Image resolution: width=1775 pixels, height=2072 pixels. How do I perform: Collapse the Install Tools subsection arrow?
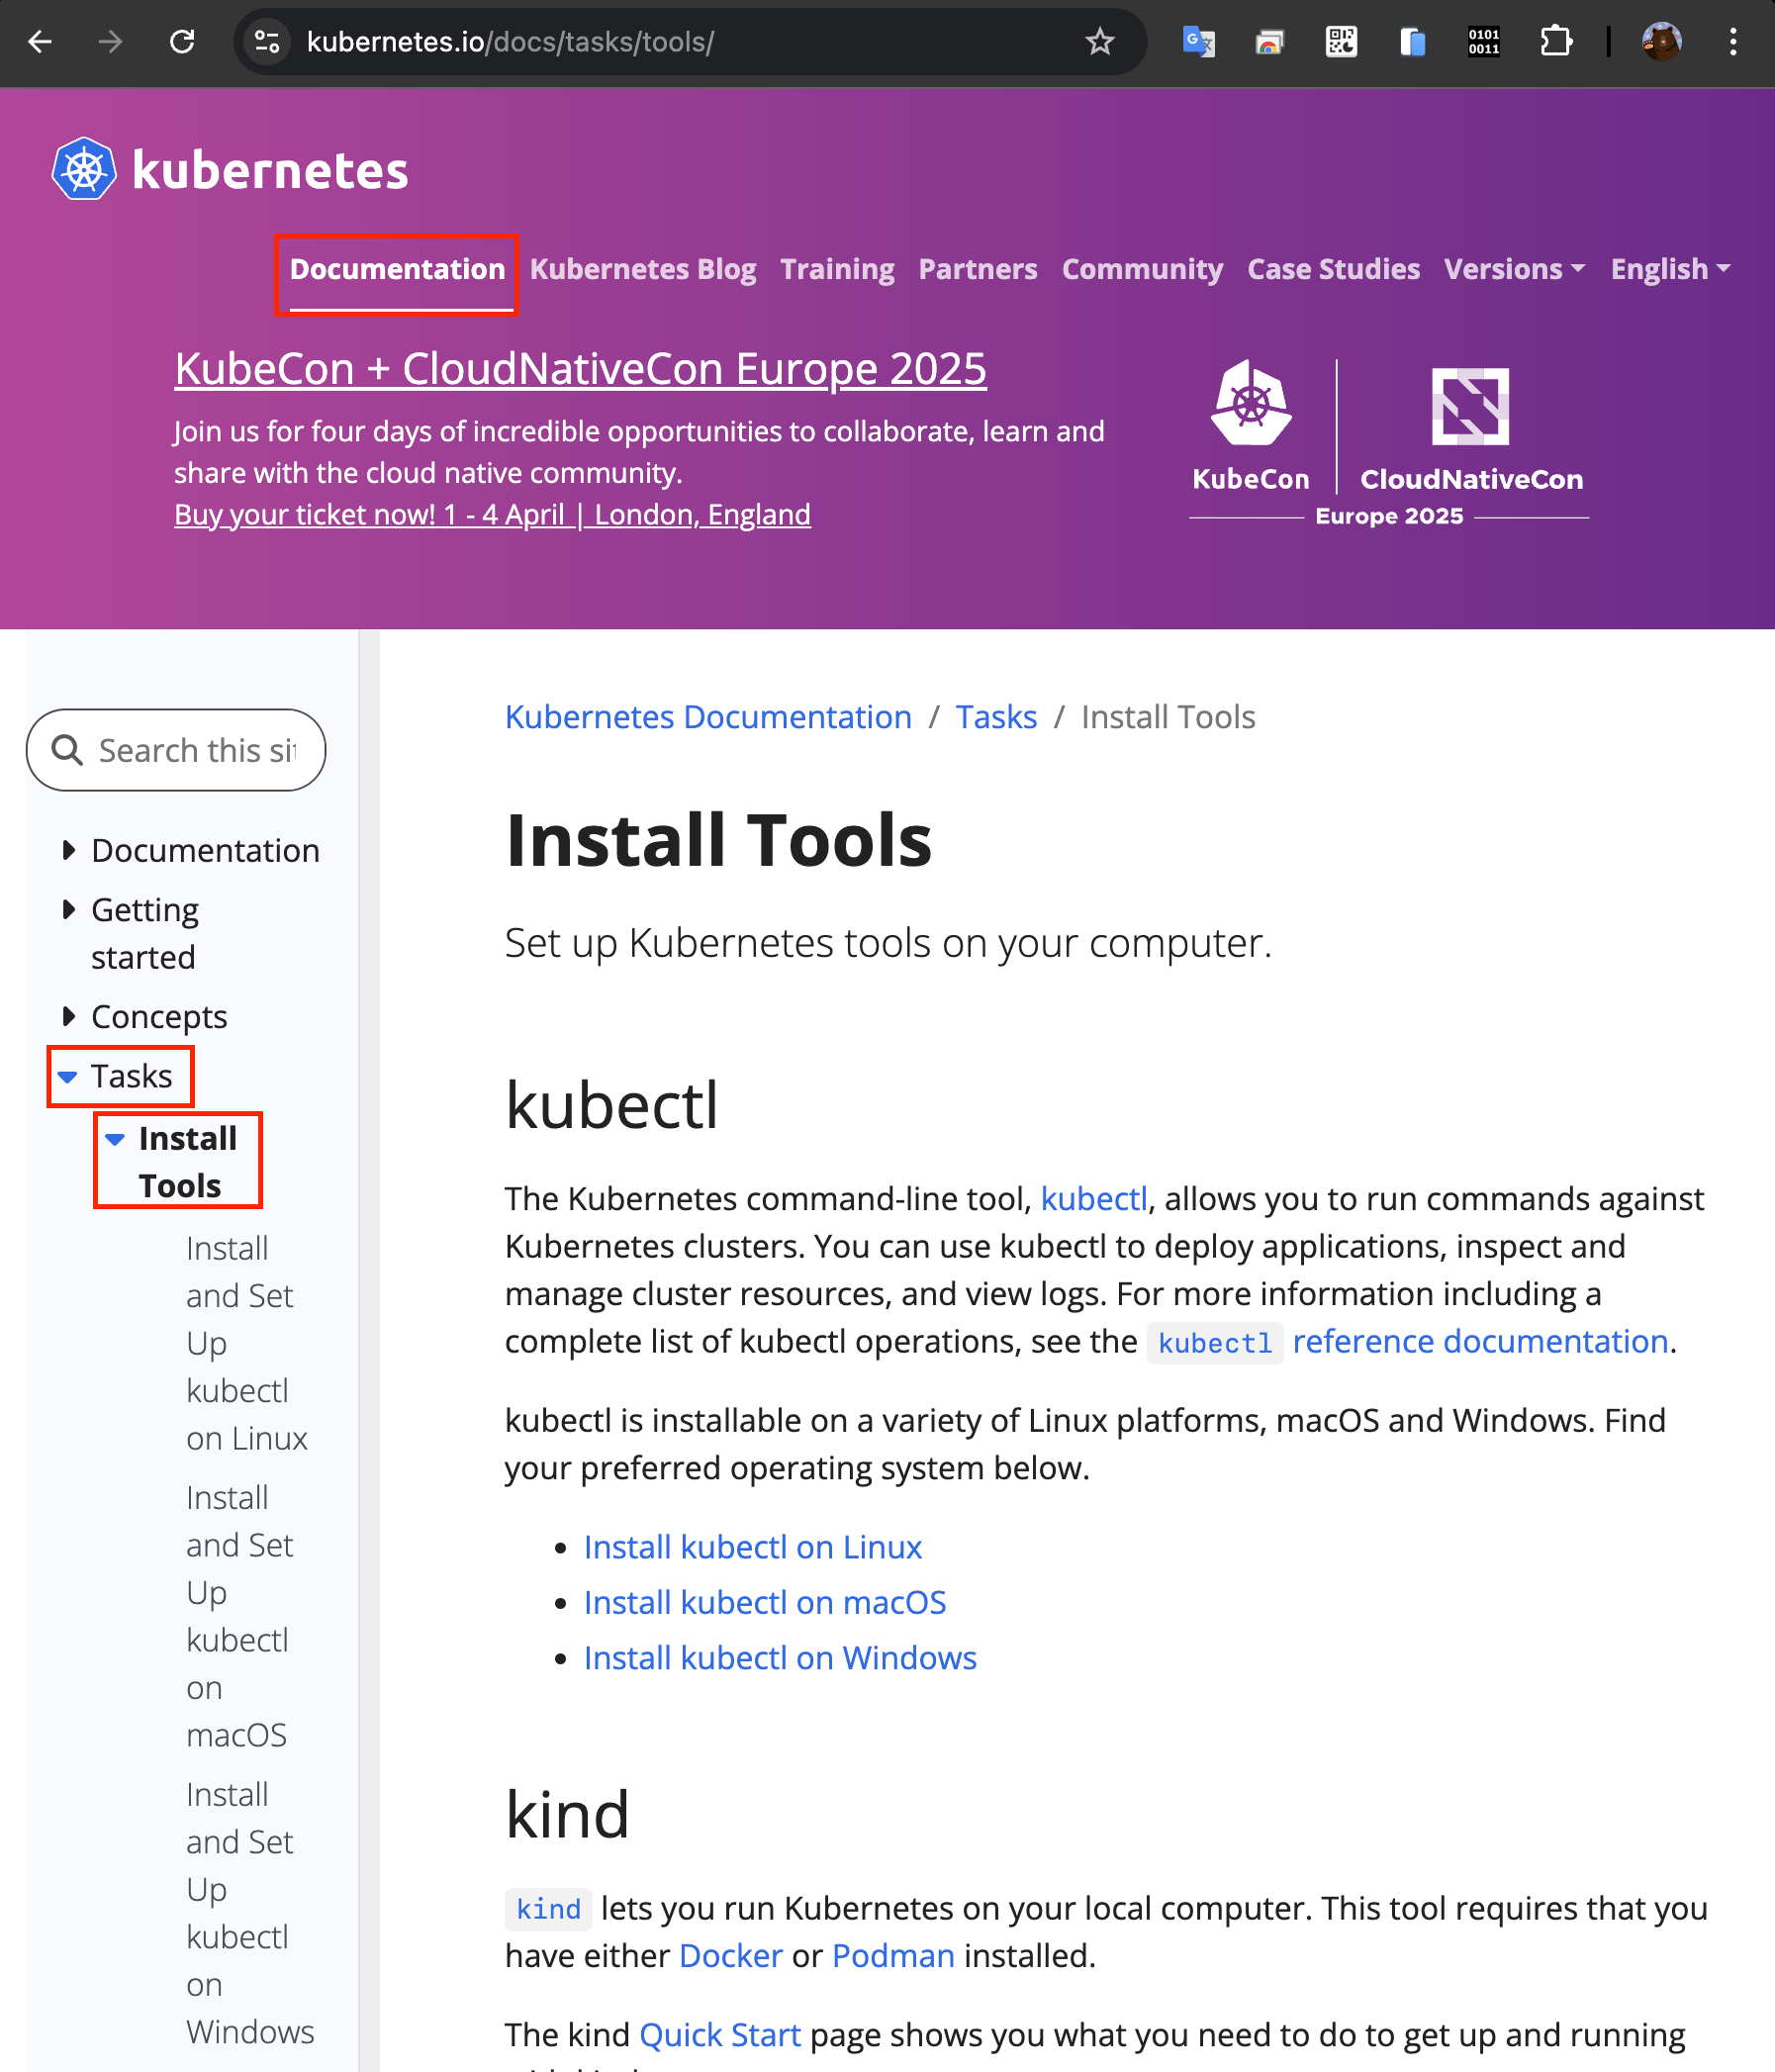[115, 1139]
